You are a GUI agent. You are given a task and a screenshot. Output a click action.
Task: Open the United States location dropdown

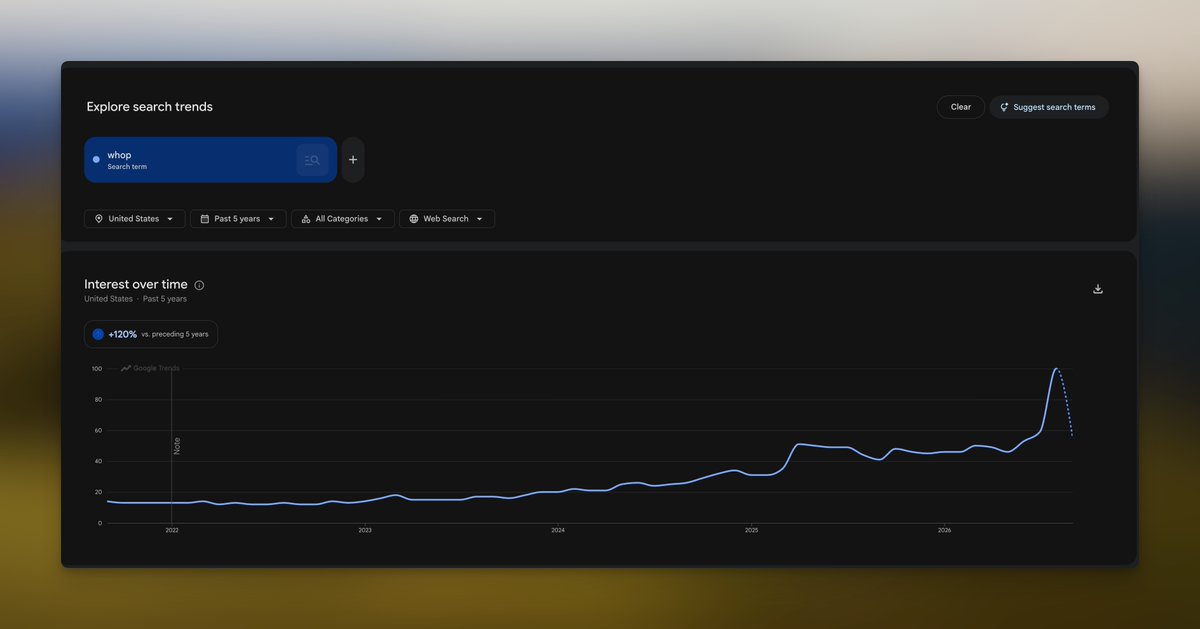click(x=135, y=219)
